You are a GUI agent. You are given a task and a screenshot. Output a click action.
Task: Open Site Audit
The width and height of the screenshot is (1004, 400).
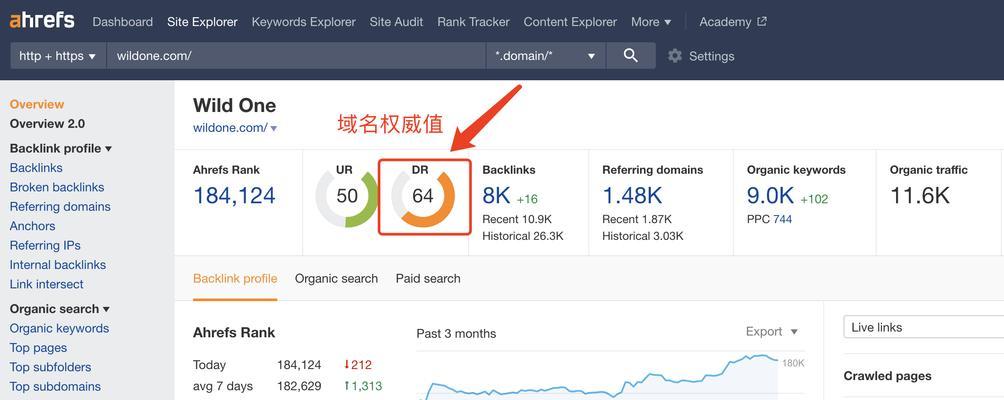pos(396,22)
